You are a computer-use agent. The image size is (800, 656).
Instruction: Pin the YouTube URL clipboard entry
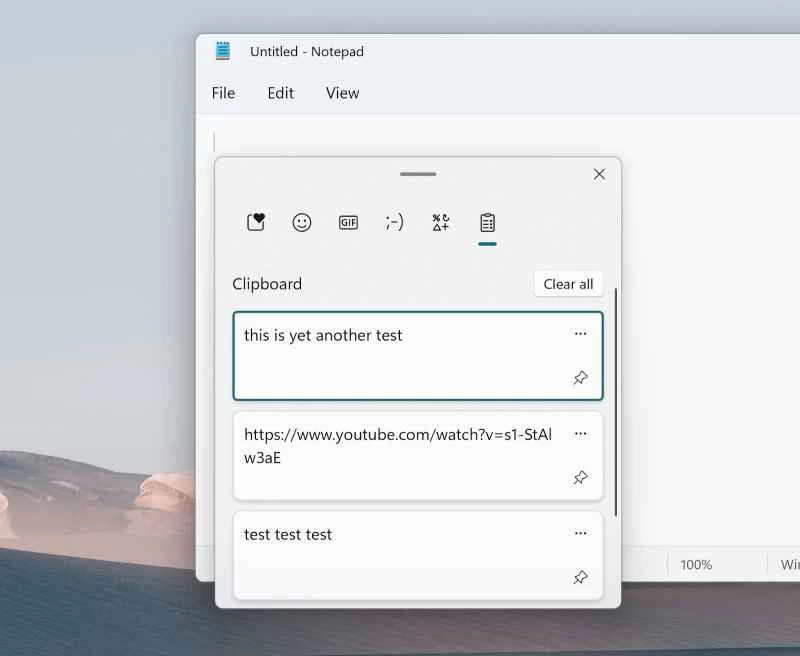[581, 478]
